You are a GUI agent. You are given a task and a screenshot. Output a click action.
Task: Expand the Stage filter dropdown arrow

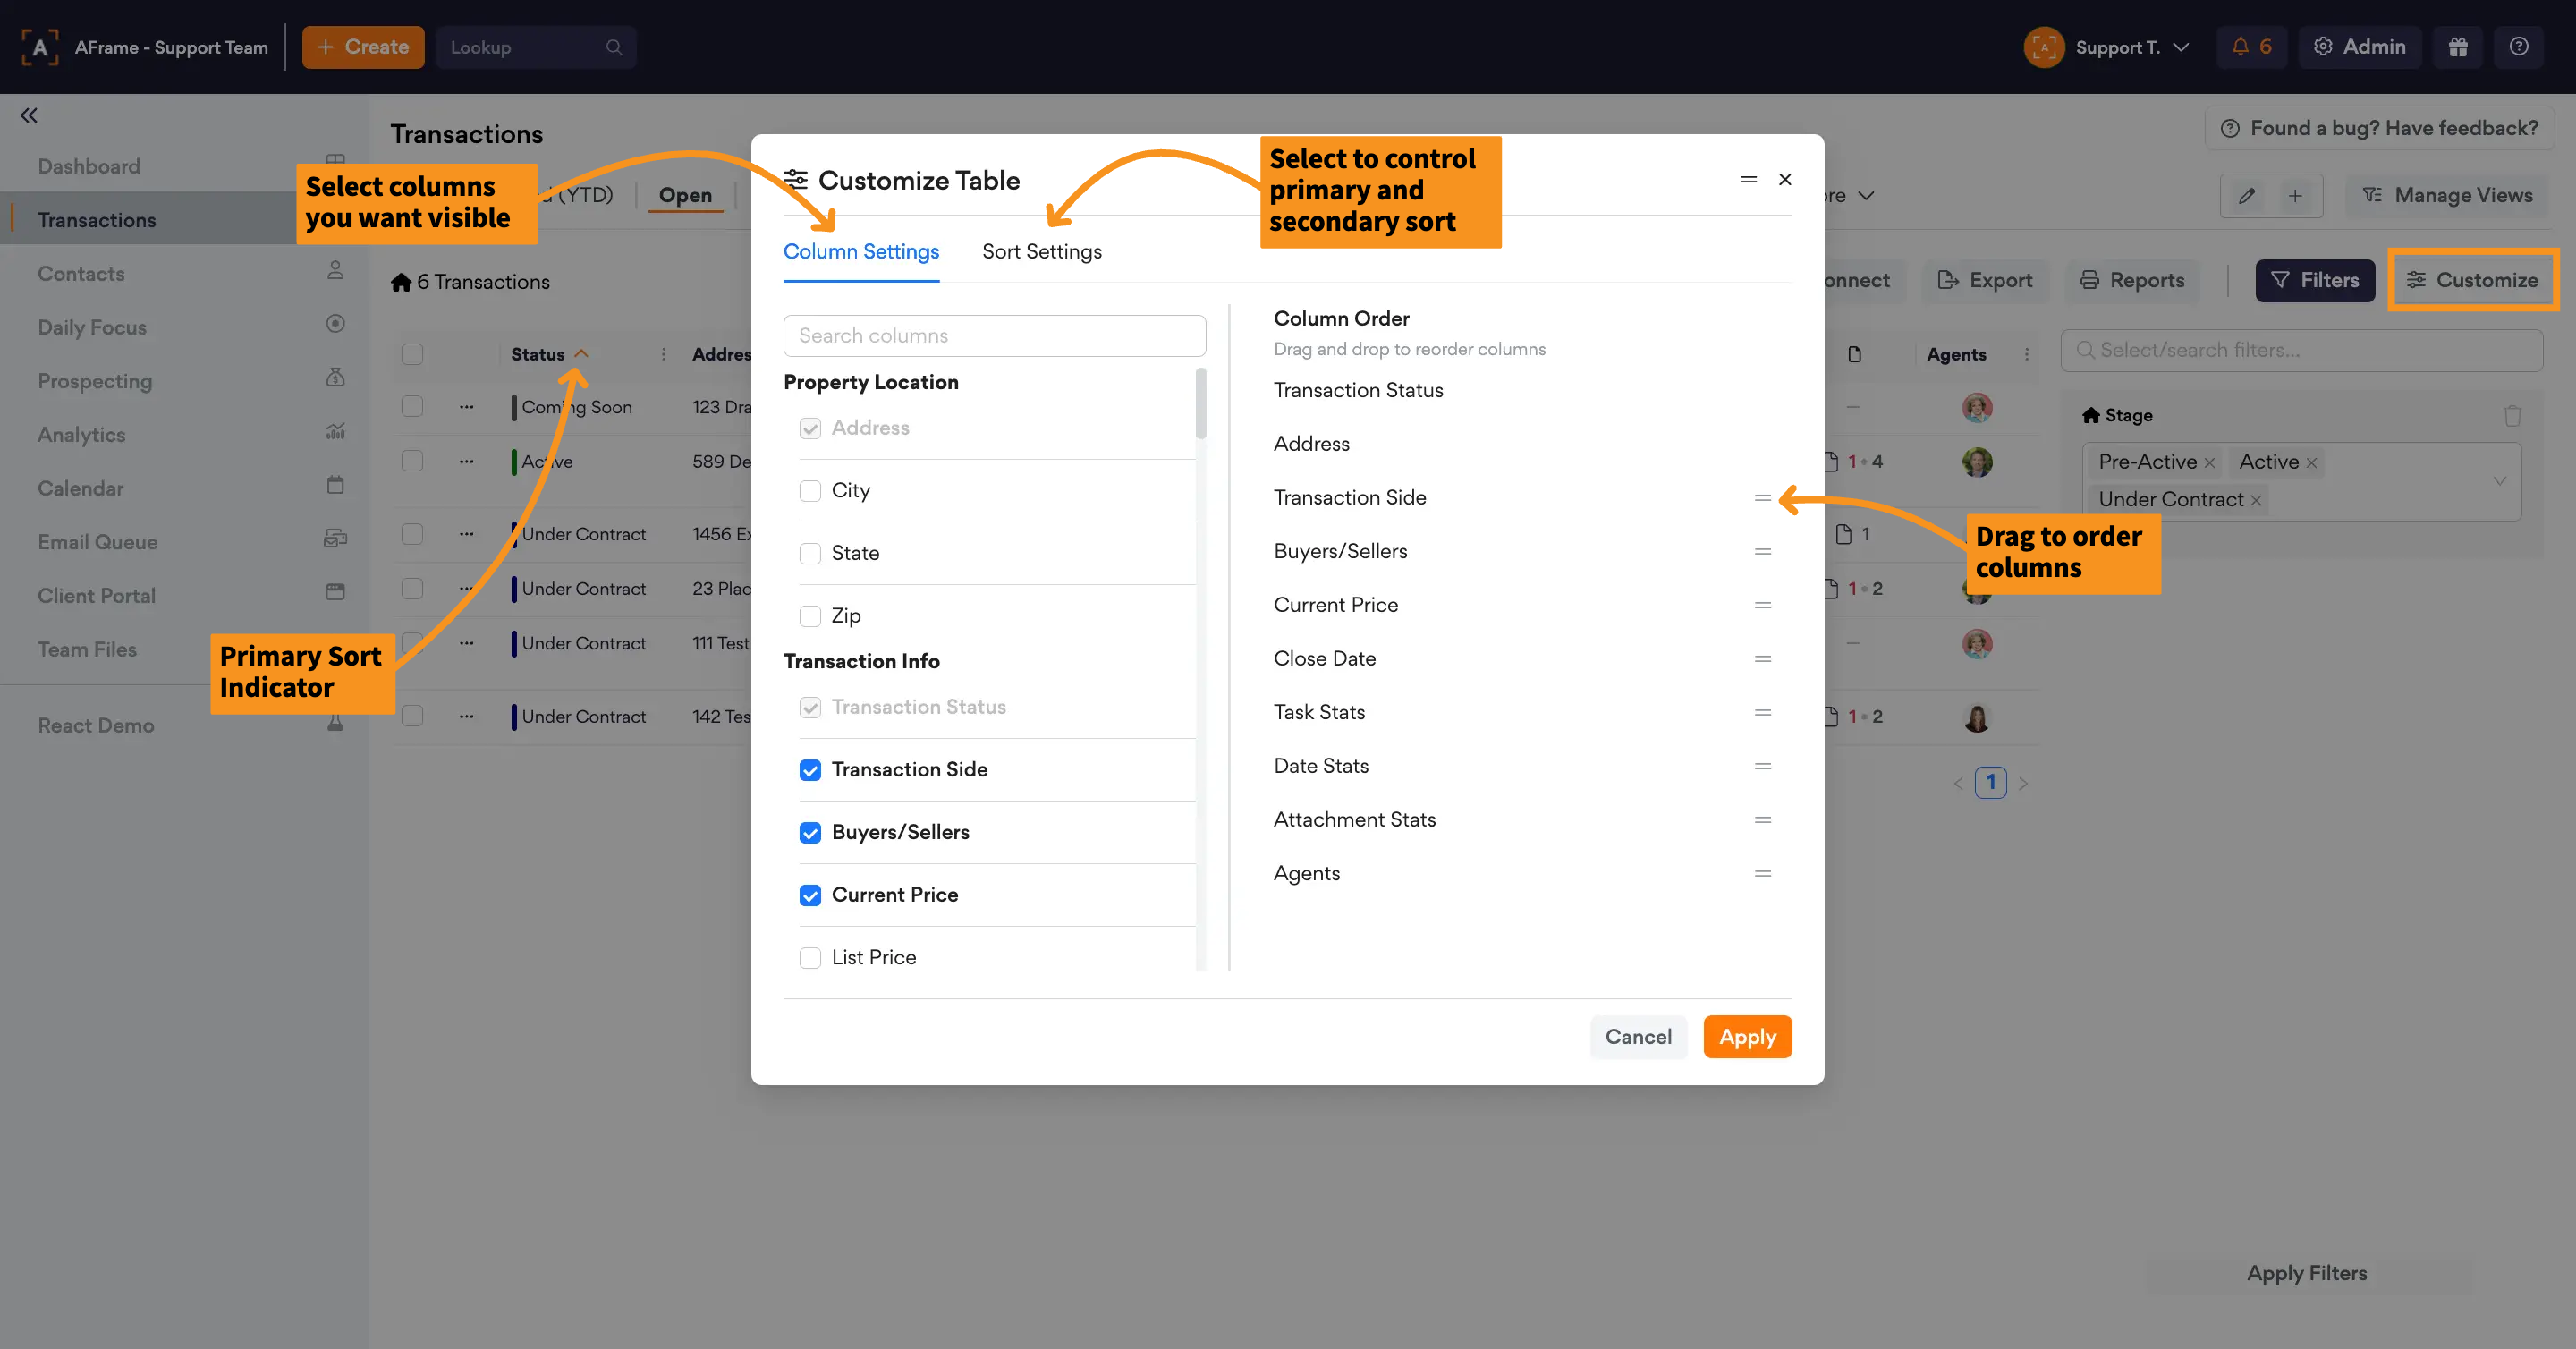pyautogui.click(x=2499, y=481)
